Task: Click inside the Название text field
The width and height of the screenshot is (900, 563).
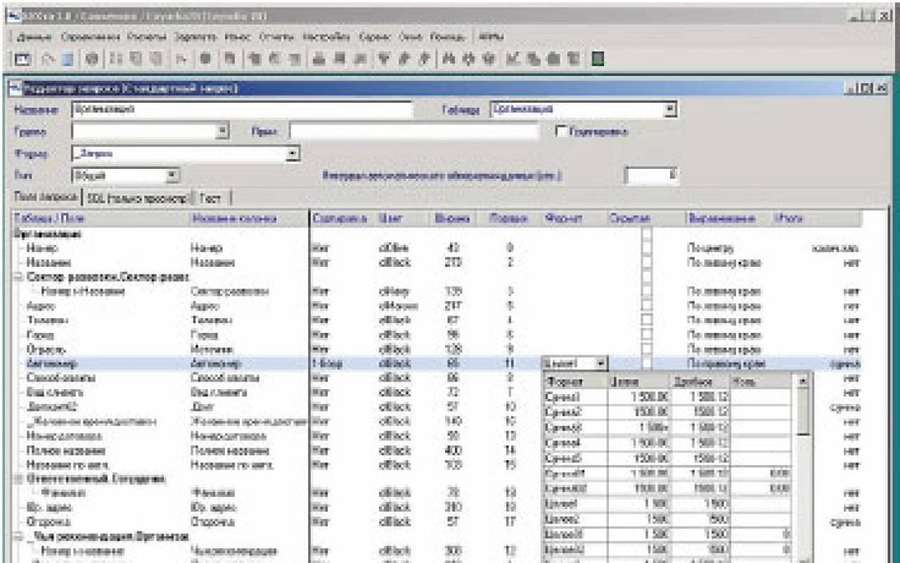Action: (x=240, y=110)
